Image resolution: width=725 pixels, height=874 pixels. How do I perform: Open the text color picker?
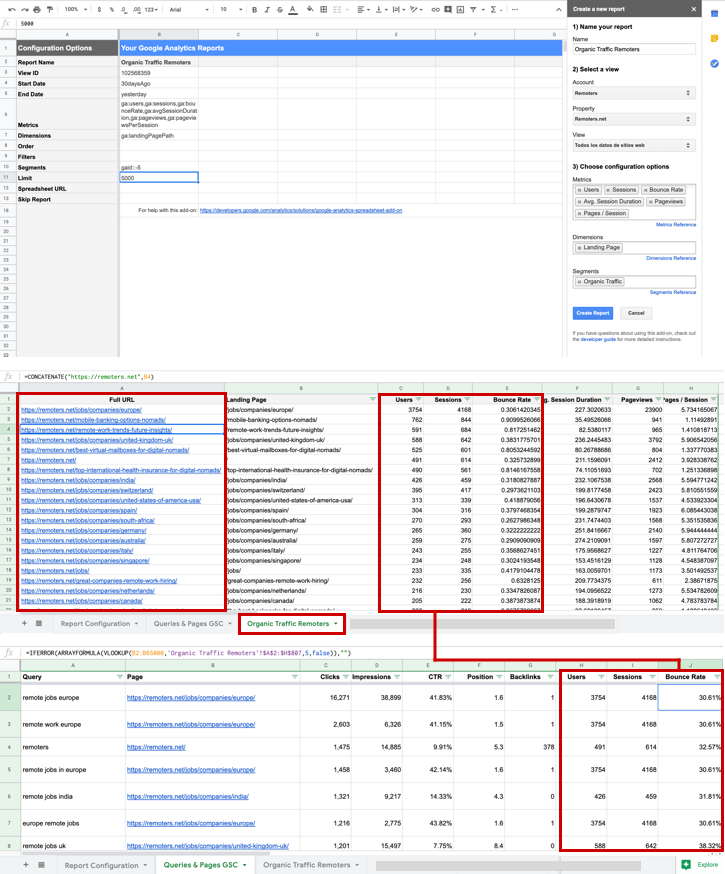coord(293,9)
